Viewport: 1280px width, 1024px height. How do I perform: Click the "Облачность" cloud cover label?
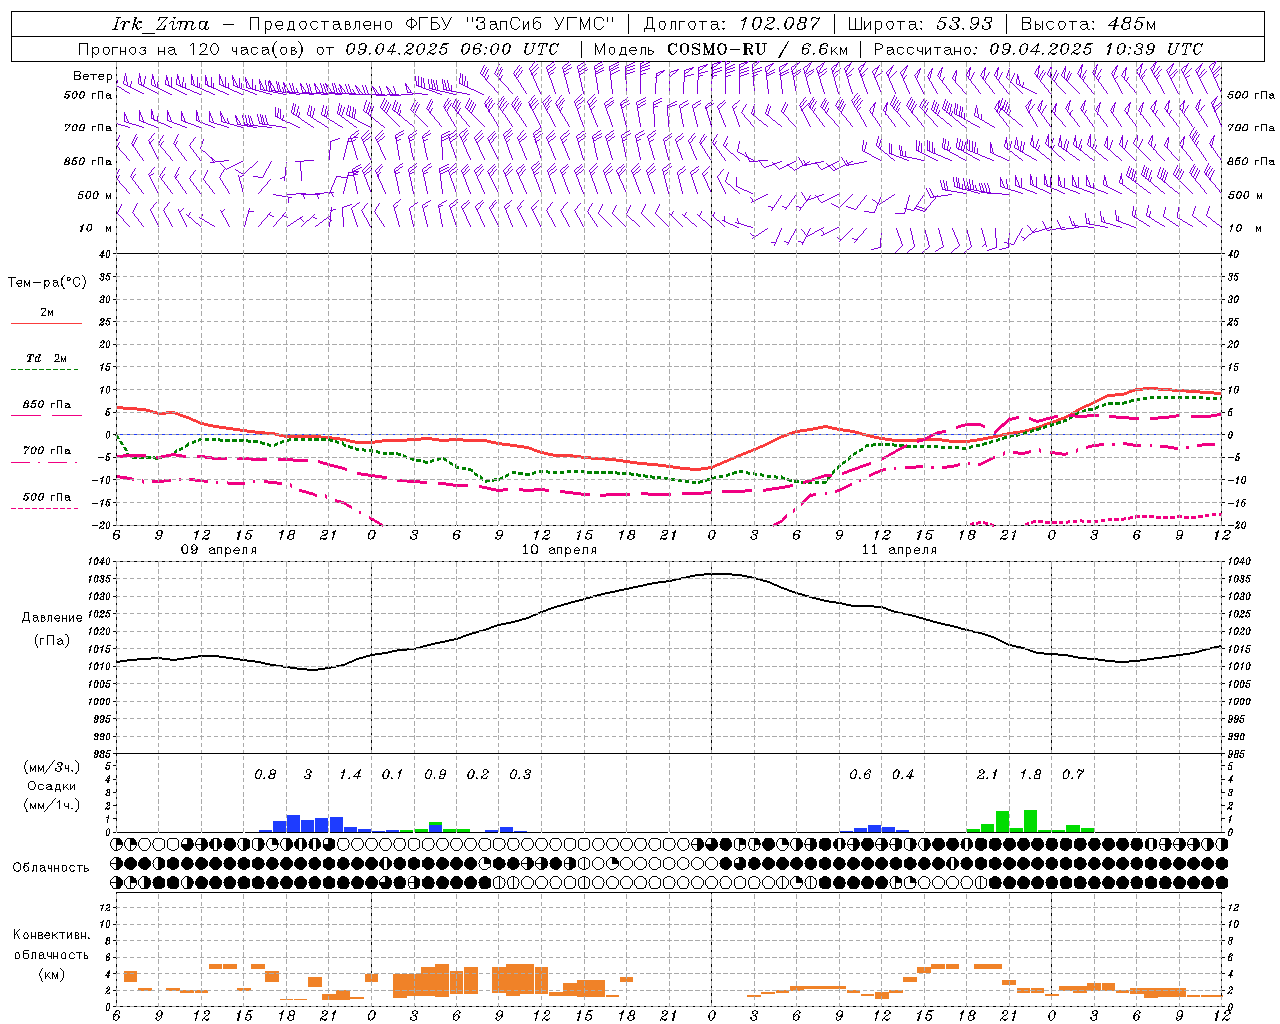click(x=51, y=868)
